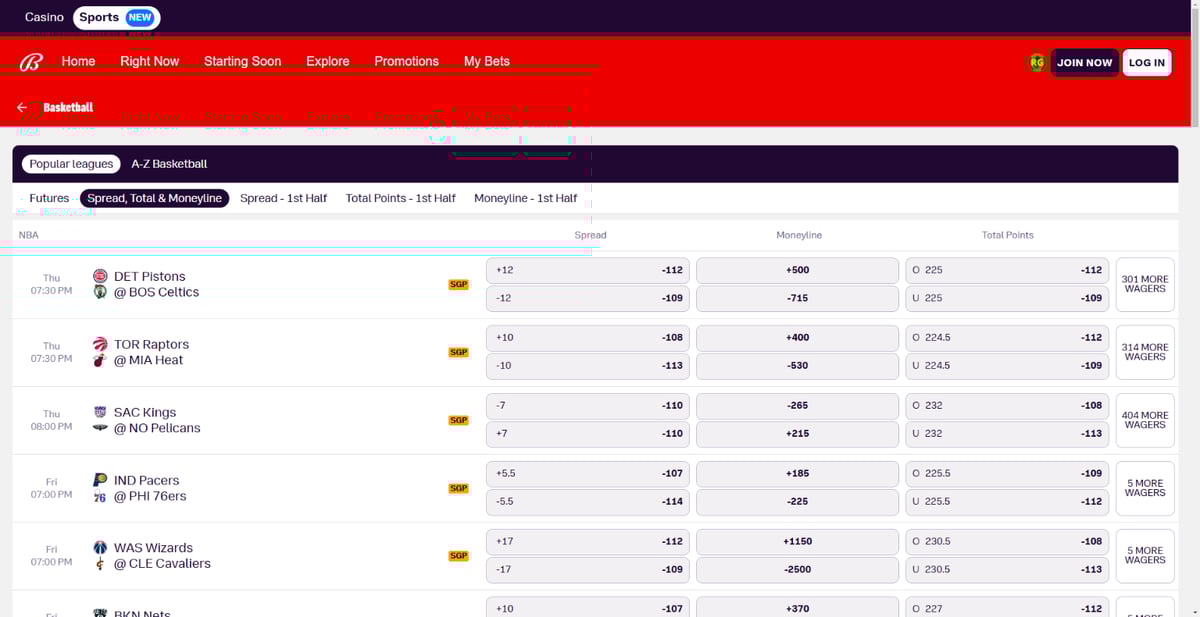This screenshot has height=617, width=1200.
Task: Select Spread, Total & Moneyline filter
Action: 154,198
